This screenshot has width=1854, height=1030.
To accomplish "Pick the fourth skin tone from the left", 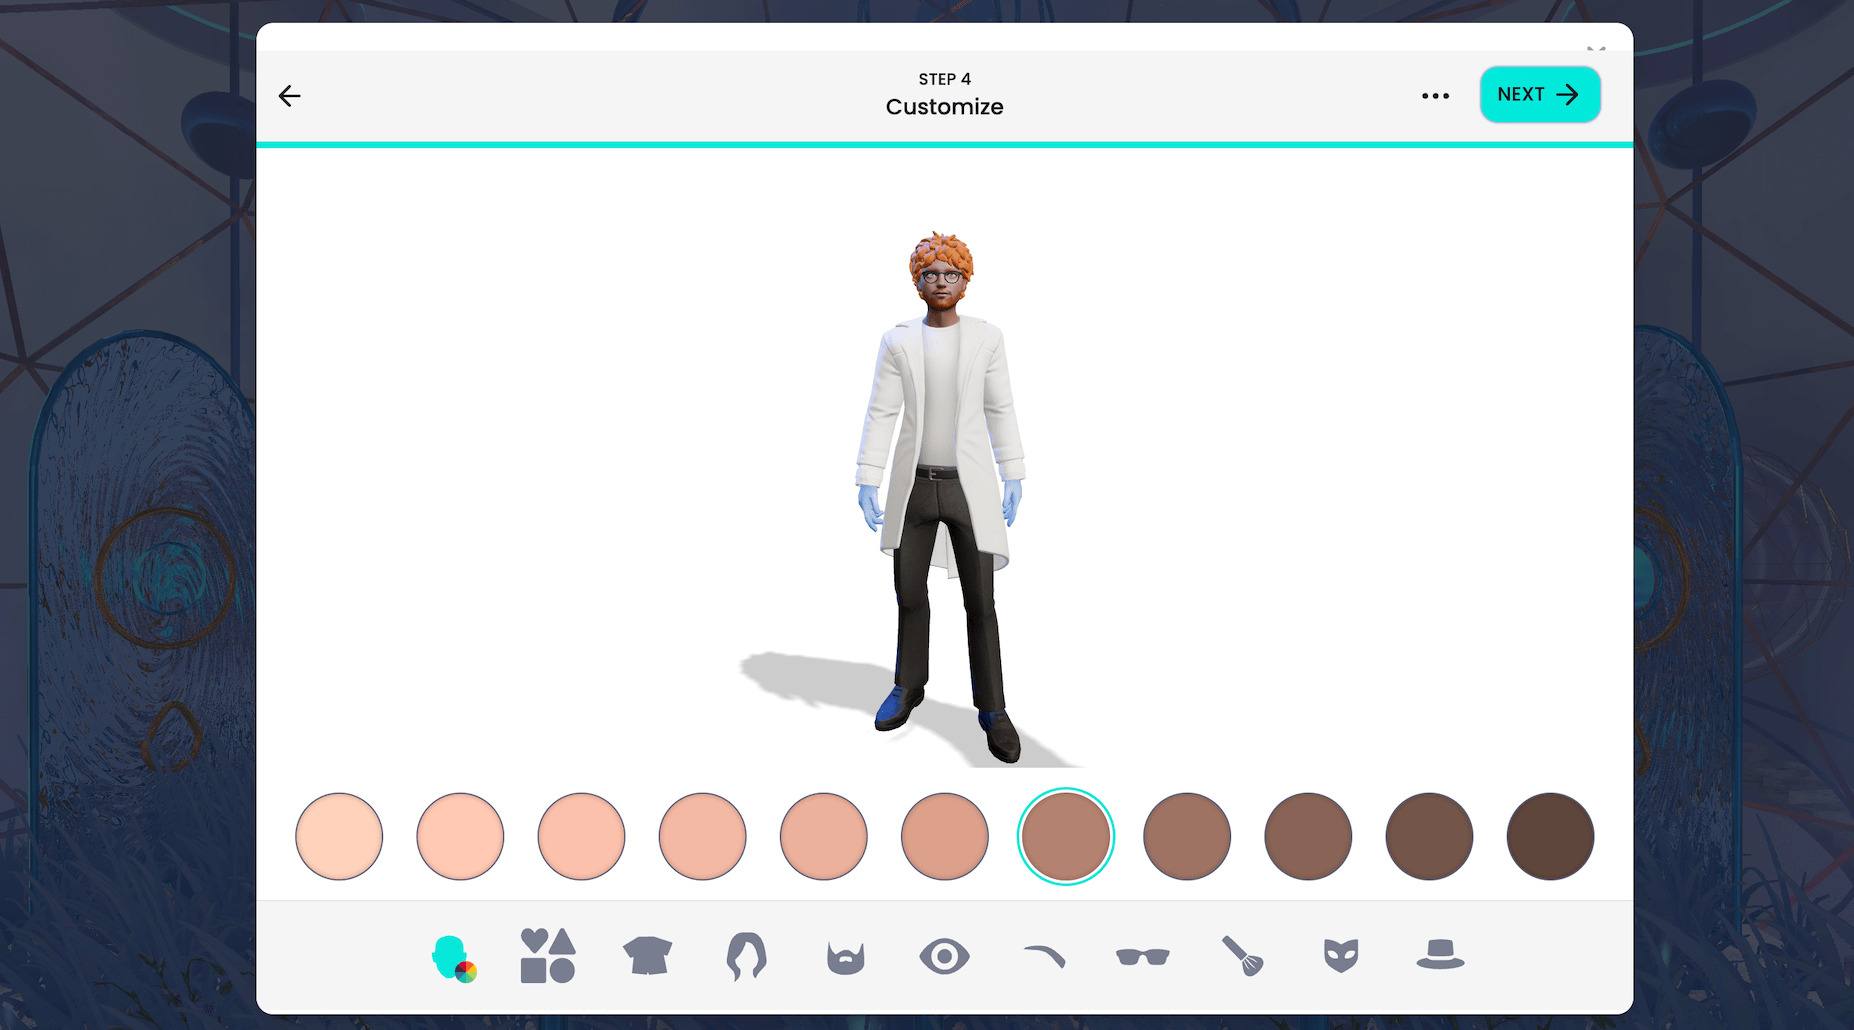I will (702, 836).
